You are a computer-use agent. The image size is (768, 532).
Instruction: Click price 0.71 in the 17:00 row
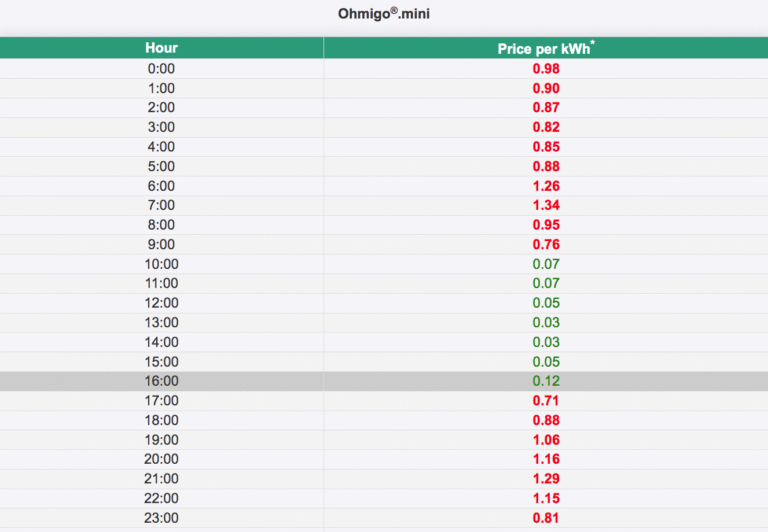546,401
